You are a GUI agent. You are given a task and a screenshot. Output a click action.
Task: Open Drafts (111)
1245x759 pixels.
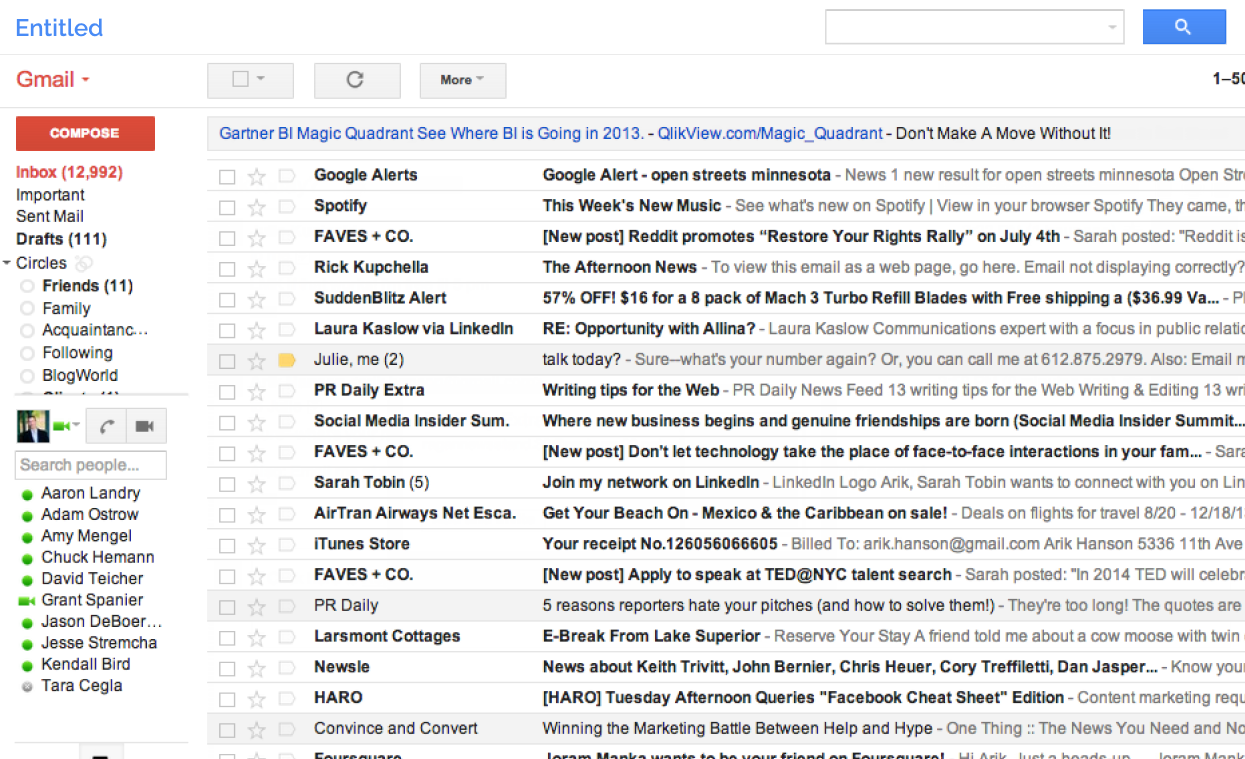click(61, 239)
